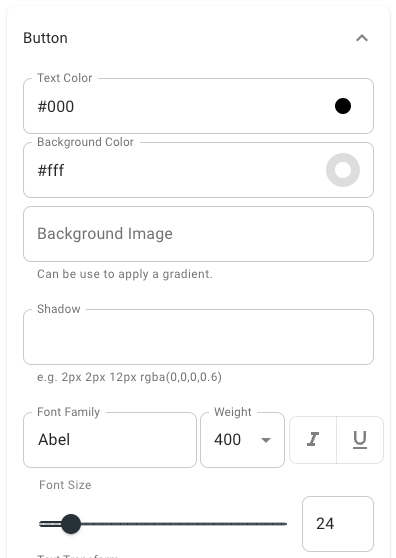The height and width of the screenshot is (558, 396).
Task: Click the gradient helper text under Background Image
Action: pos(125,274)
